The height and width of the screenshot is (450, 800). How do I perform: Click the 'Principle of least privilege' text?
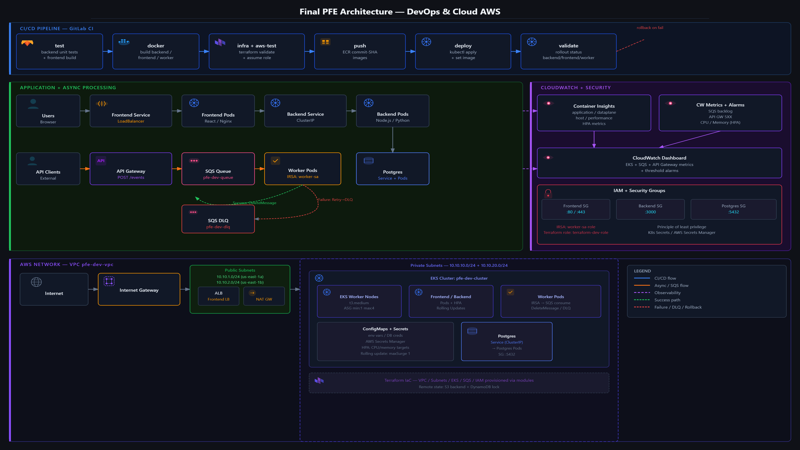click(682, 227)
